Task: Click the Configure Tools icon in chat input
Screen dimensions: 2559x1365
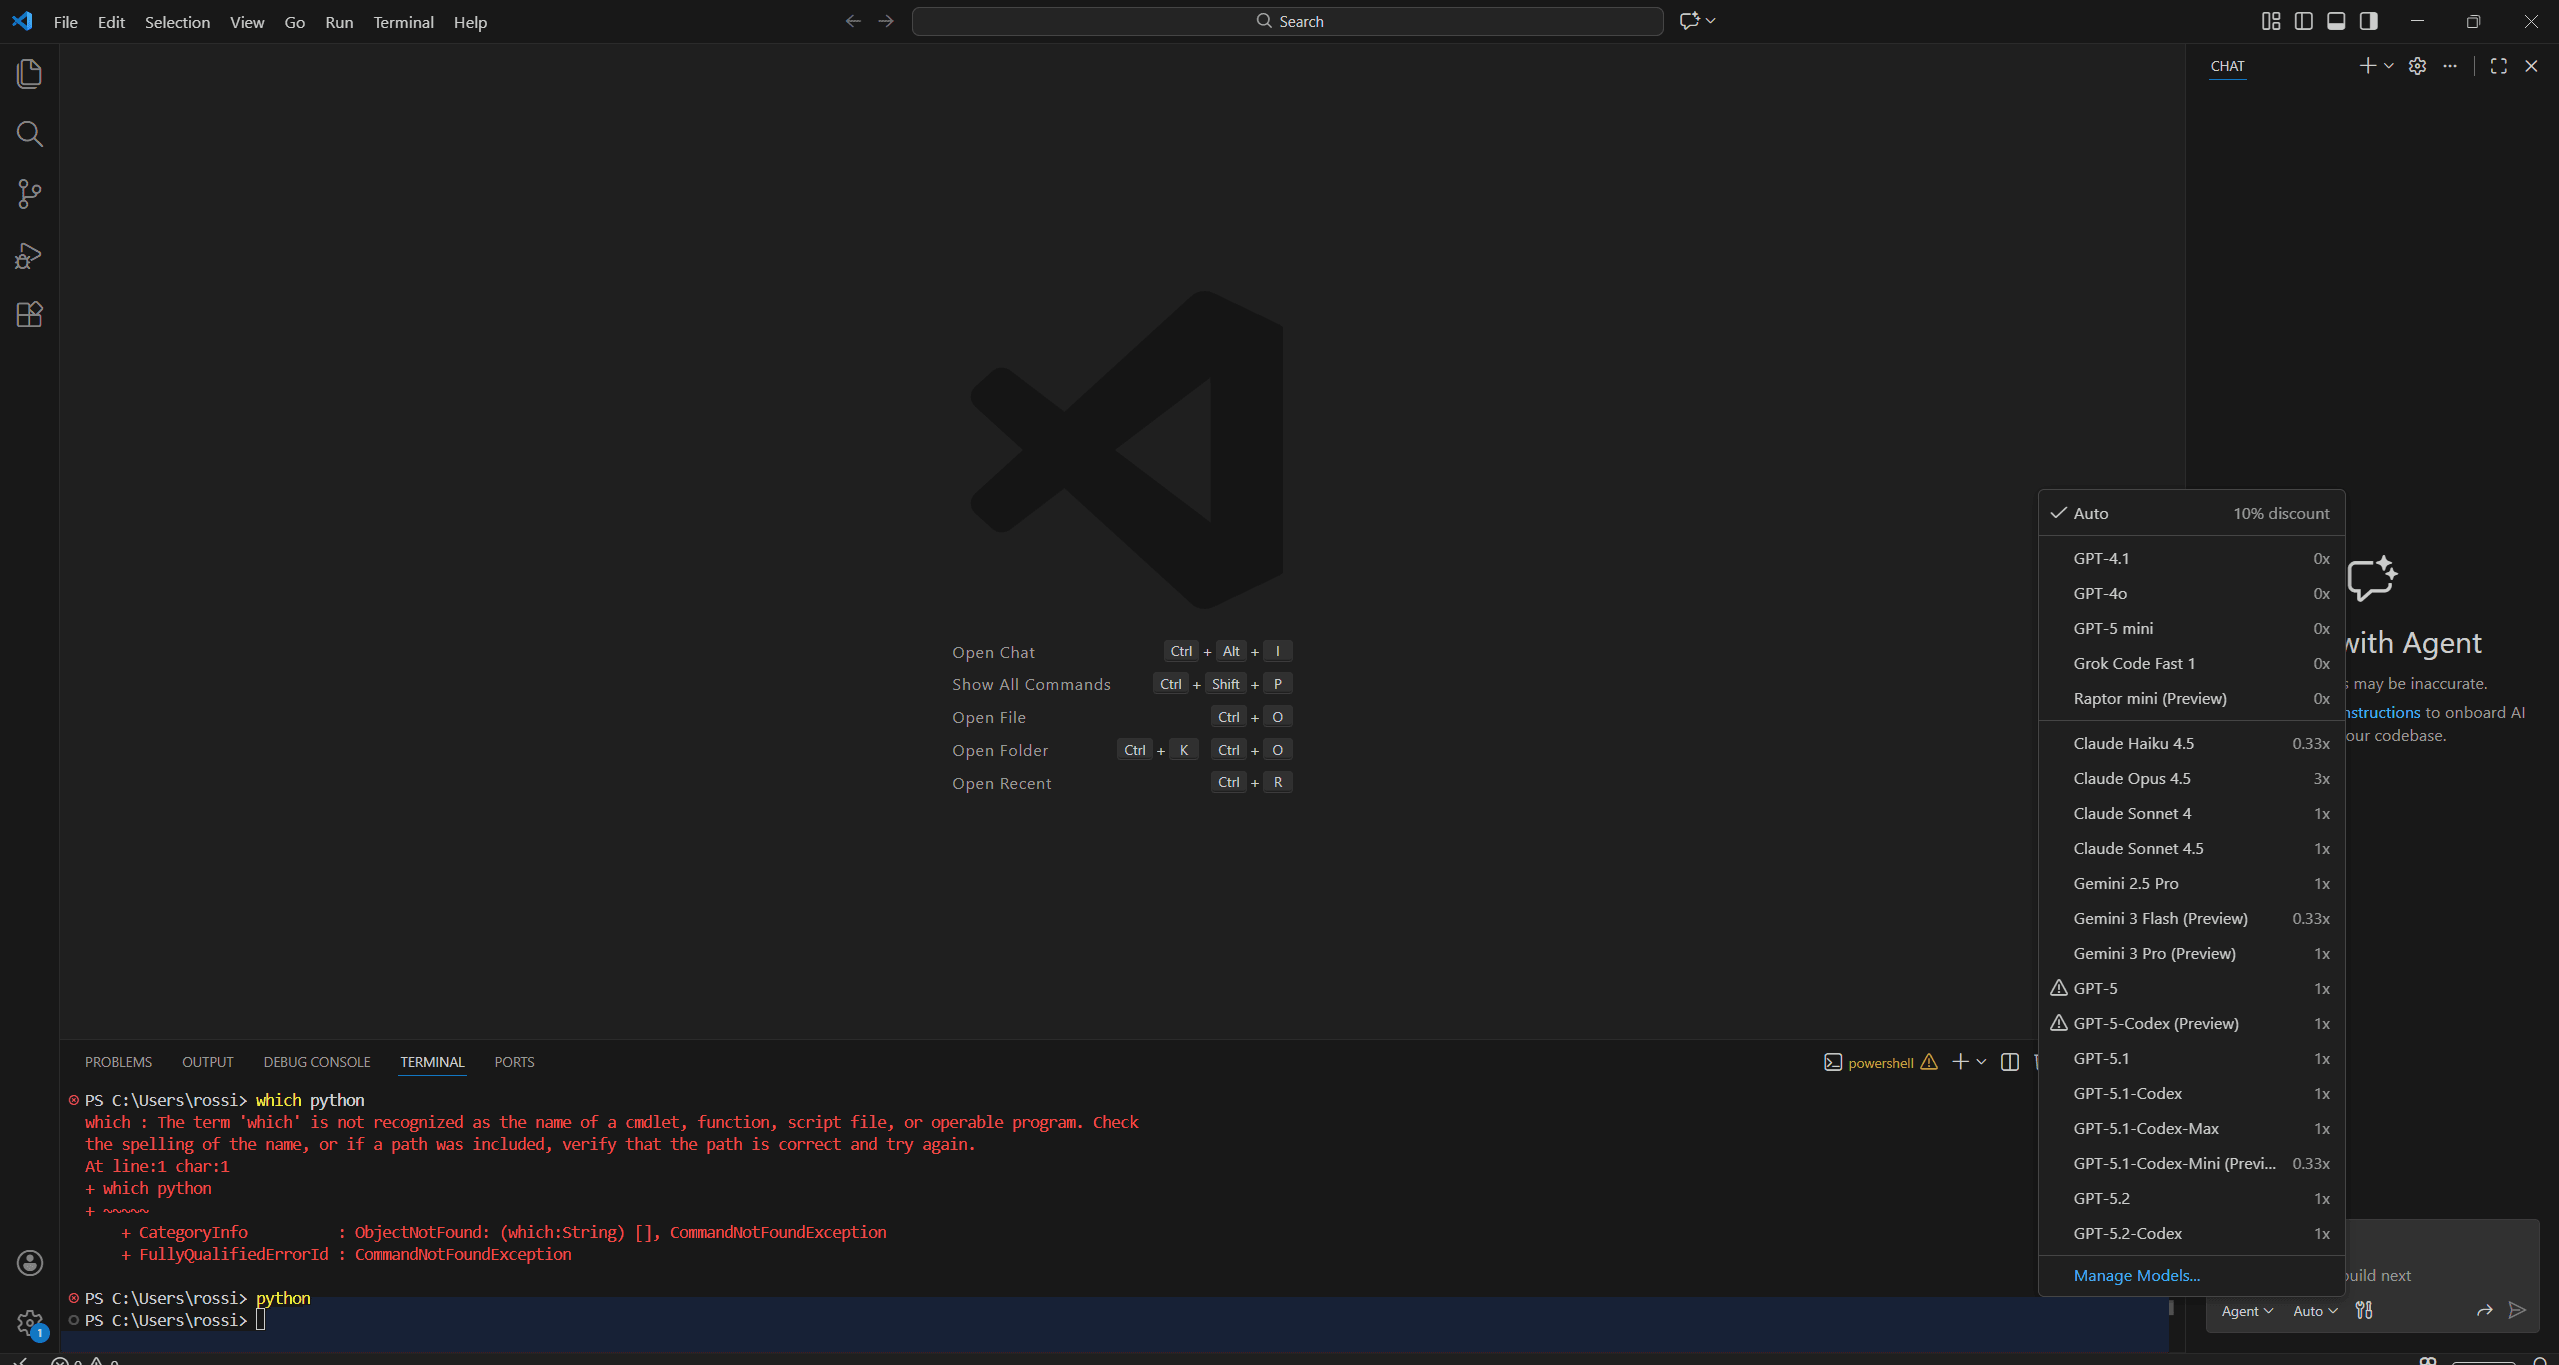Action: (2364, 1310)
